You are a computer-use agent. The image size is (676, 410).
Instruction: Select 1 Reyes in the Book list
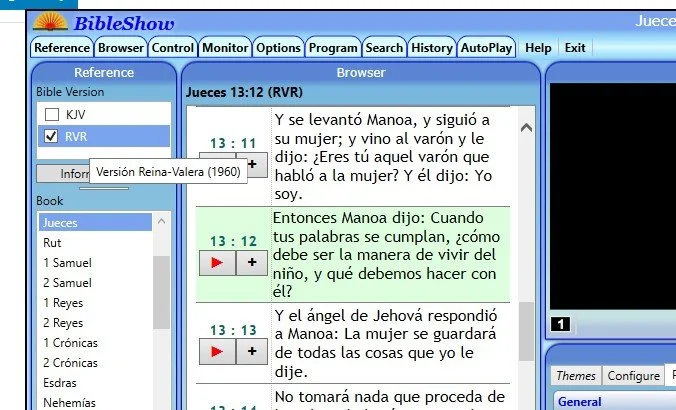95,303
